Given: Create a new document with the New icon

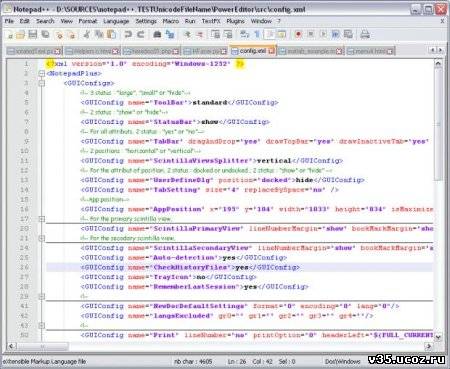Looking at the screenshot, I should [9, 34].
